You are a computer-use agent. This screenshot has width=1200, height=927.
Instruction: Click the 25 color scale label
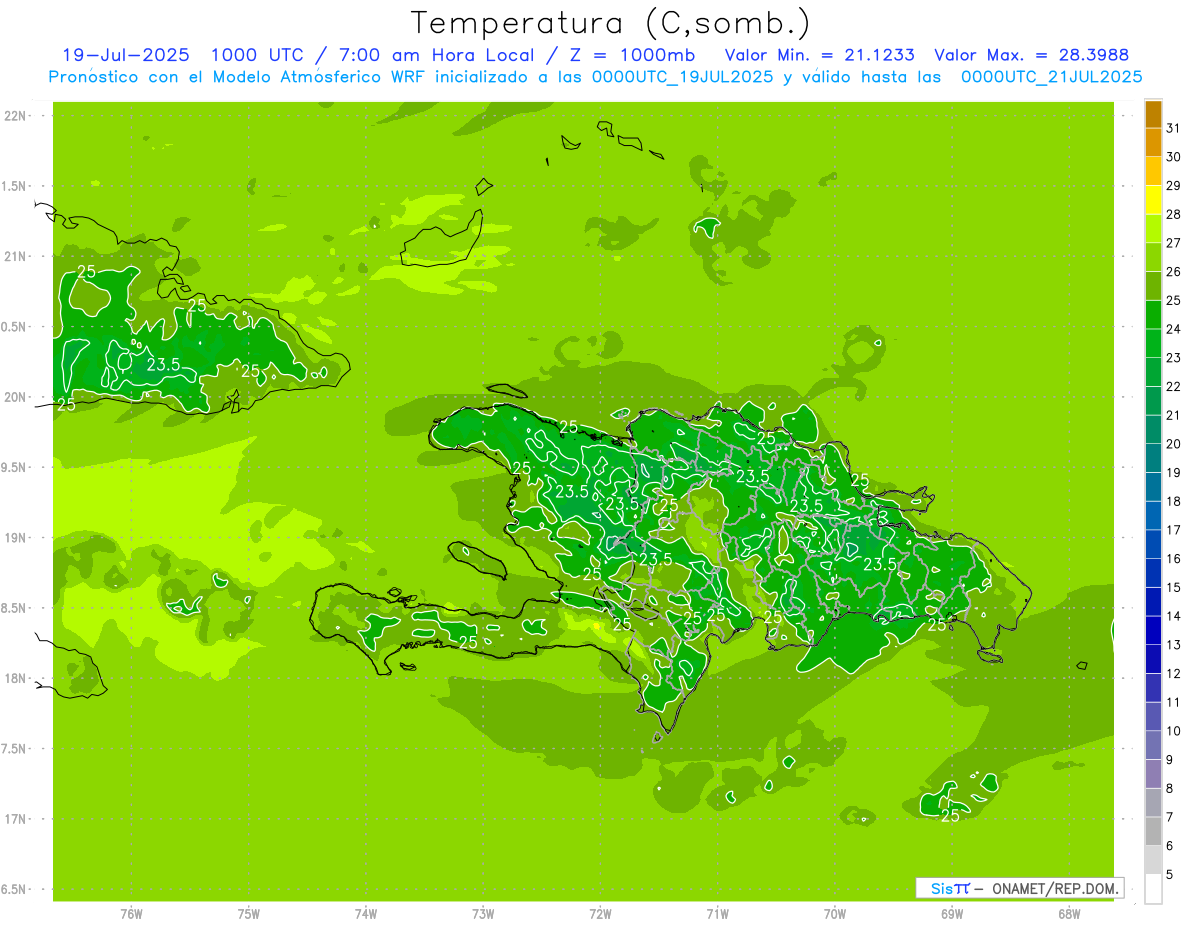point(1174,300)
